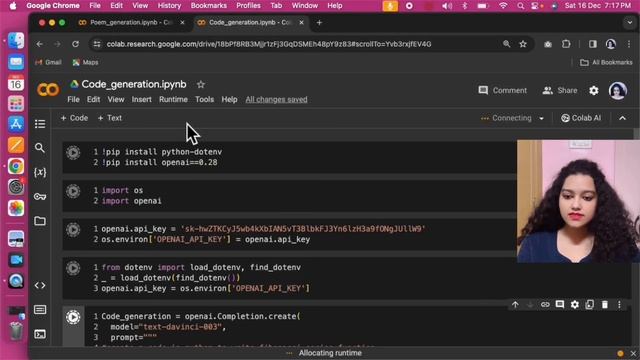This screenshot has height=360, width=640.
Task: Expand the Chrome tab search chevron
Action: pyautogui.click(x=629, y=23)
